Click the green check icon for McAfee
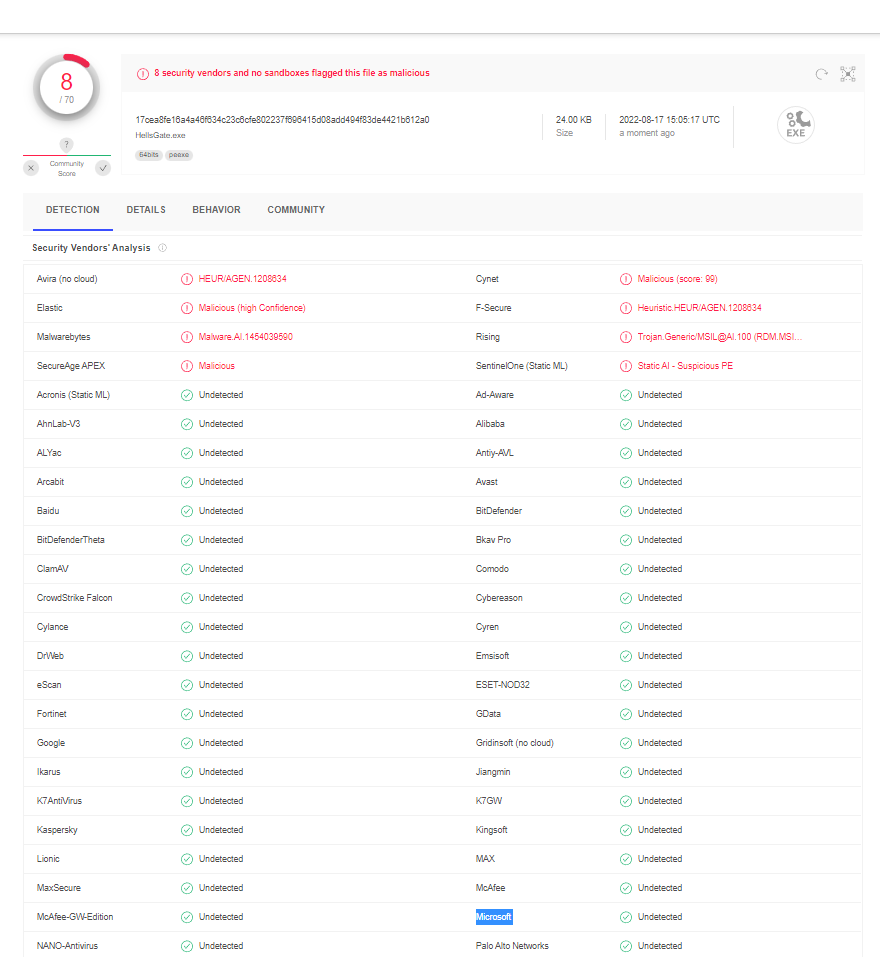The width and height of the screenshot is (880, 957). point(626,888)
